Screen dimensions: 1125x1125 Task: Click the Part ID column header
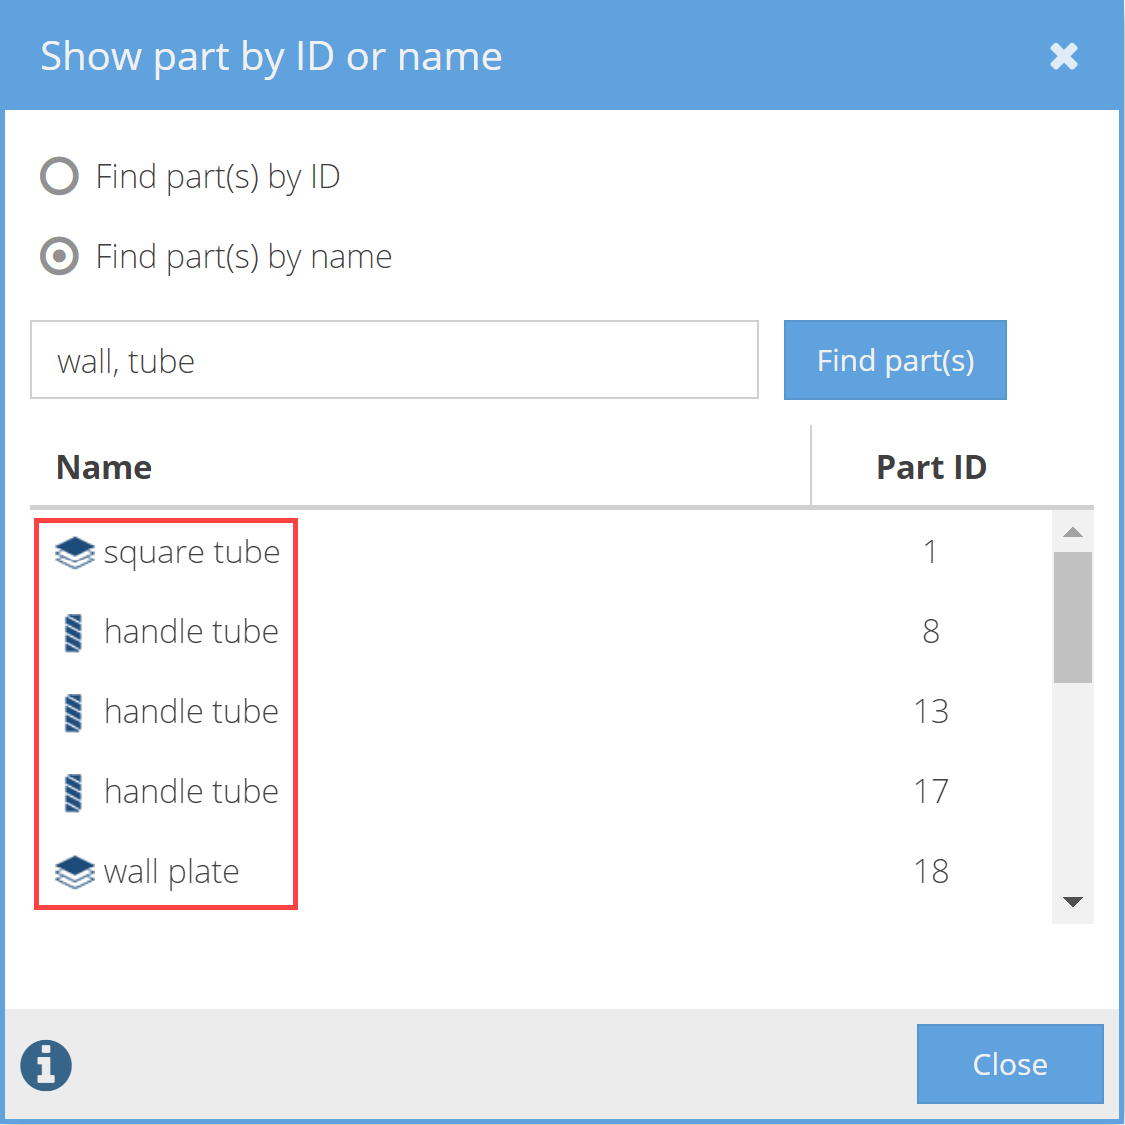[x=931, y=467]
